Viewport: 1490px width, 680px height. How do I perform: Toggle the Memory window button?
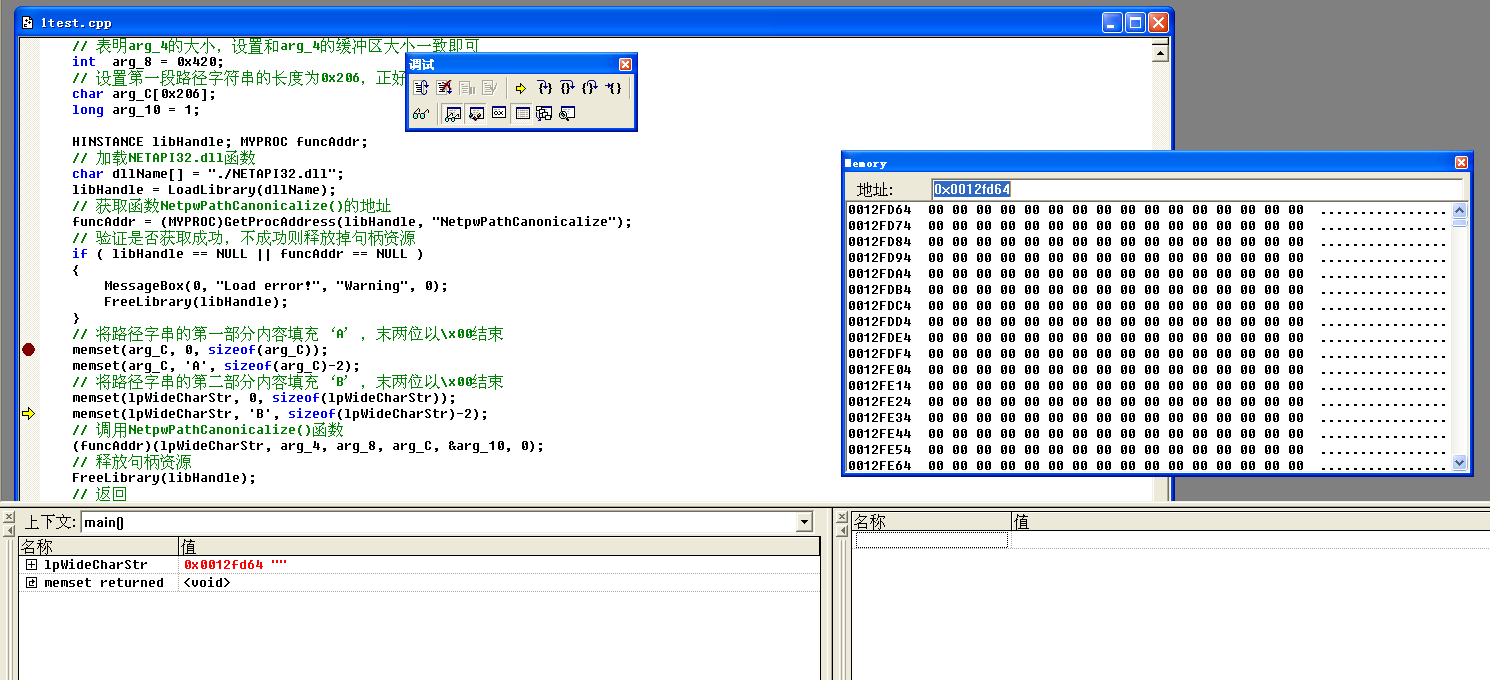(x=521, y=114)
